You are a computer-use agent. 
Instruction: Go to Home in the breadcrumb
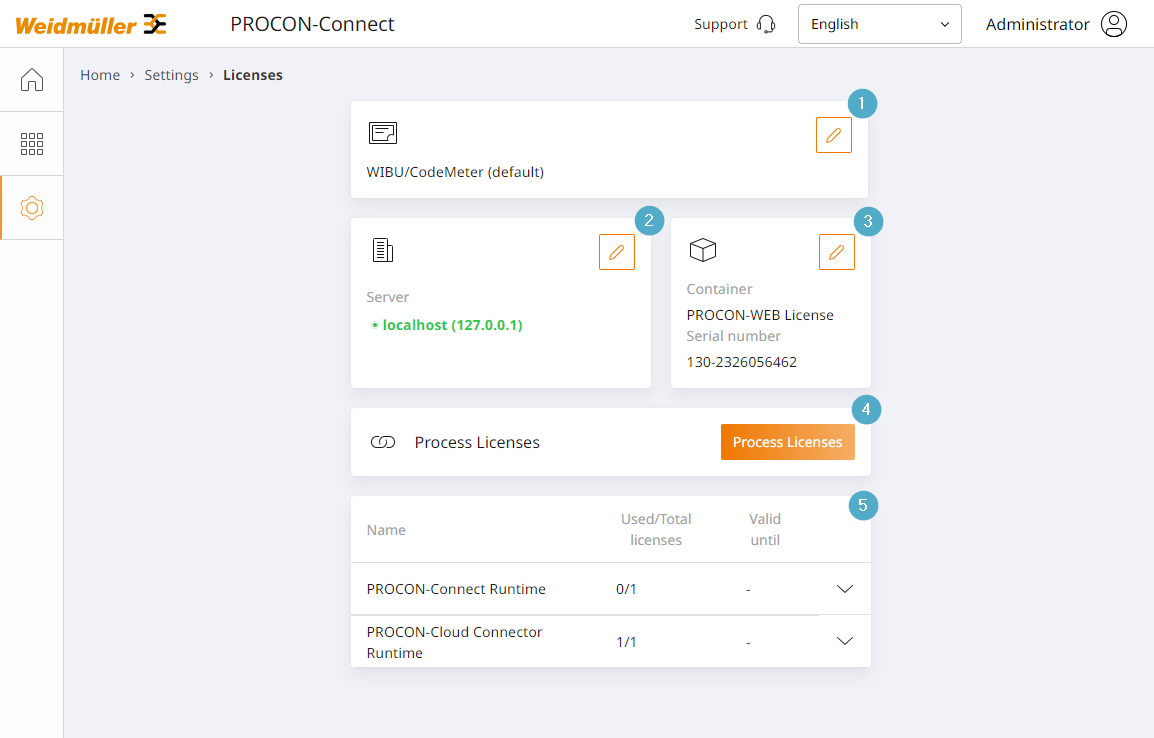coord(100,75)
